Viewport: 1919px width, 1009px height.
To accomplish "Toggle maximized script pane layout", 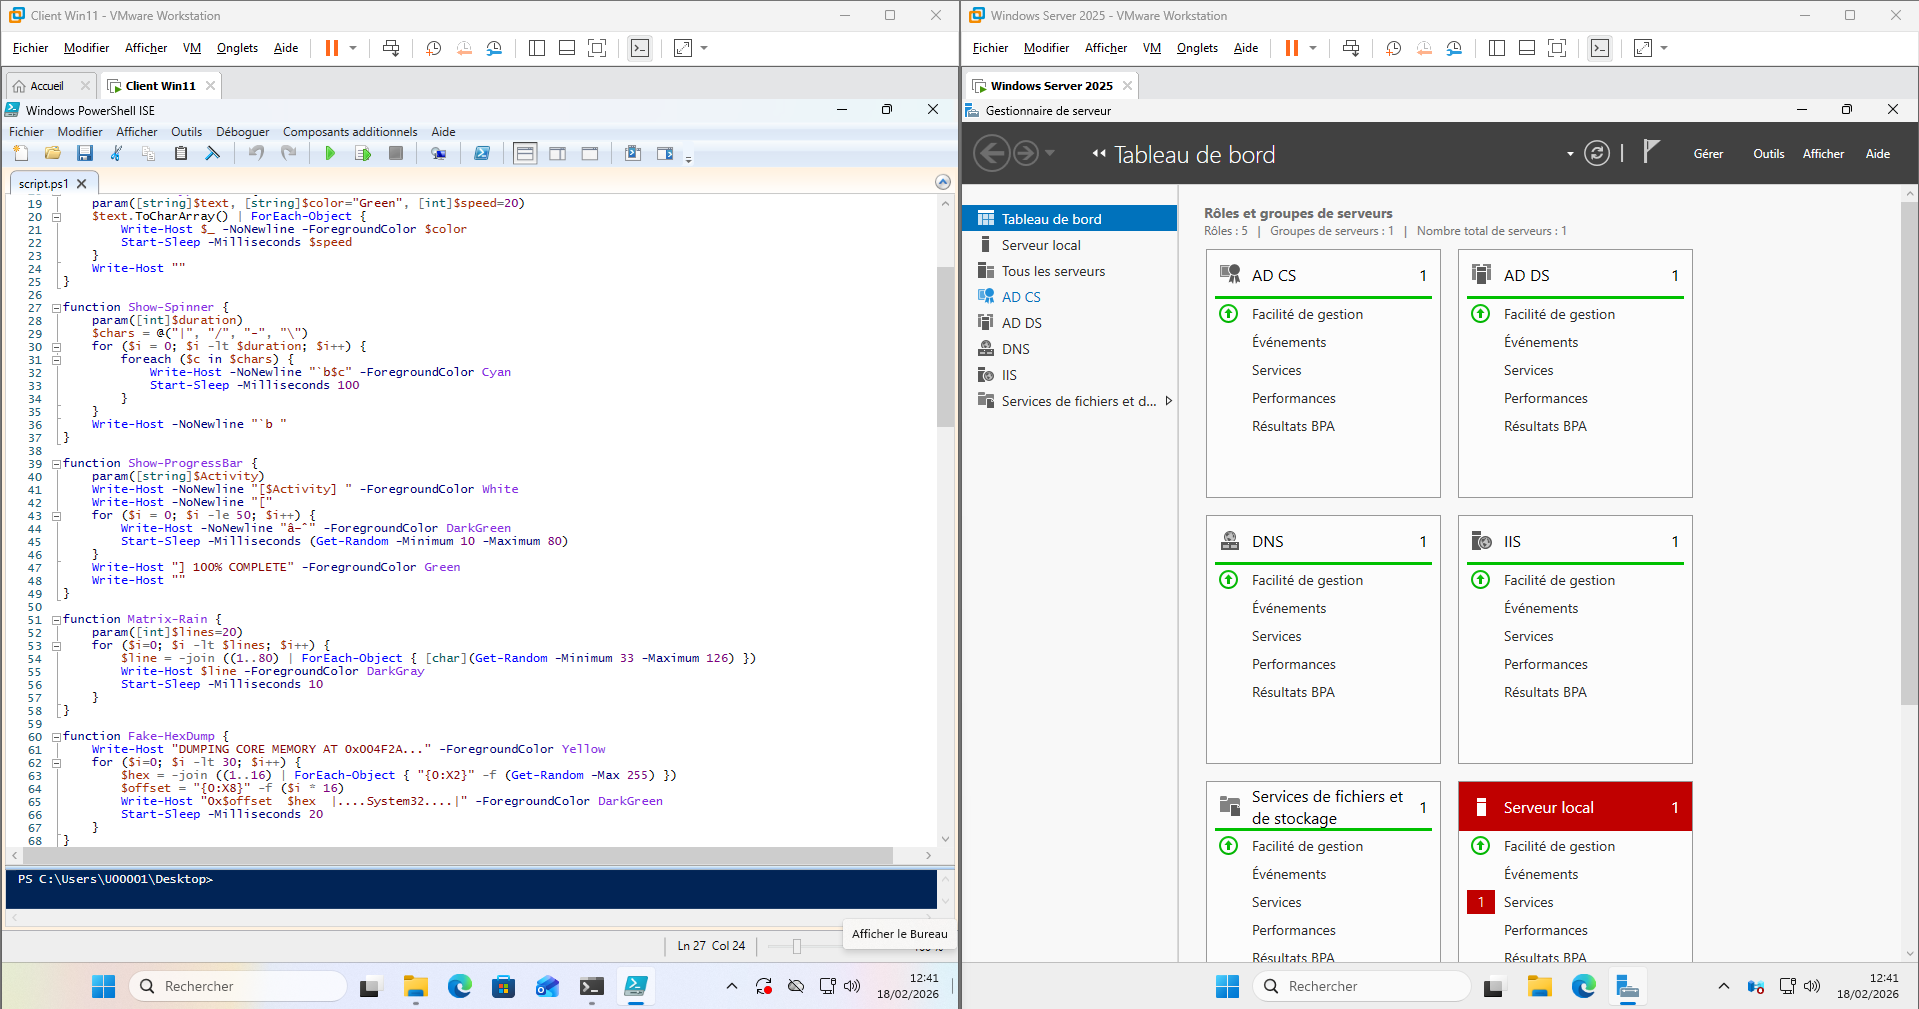I will tap(590, 153).
